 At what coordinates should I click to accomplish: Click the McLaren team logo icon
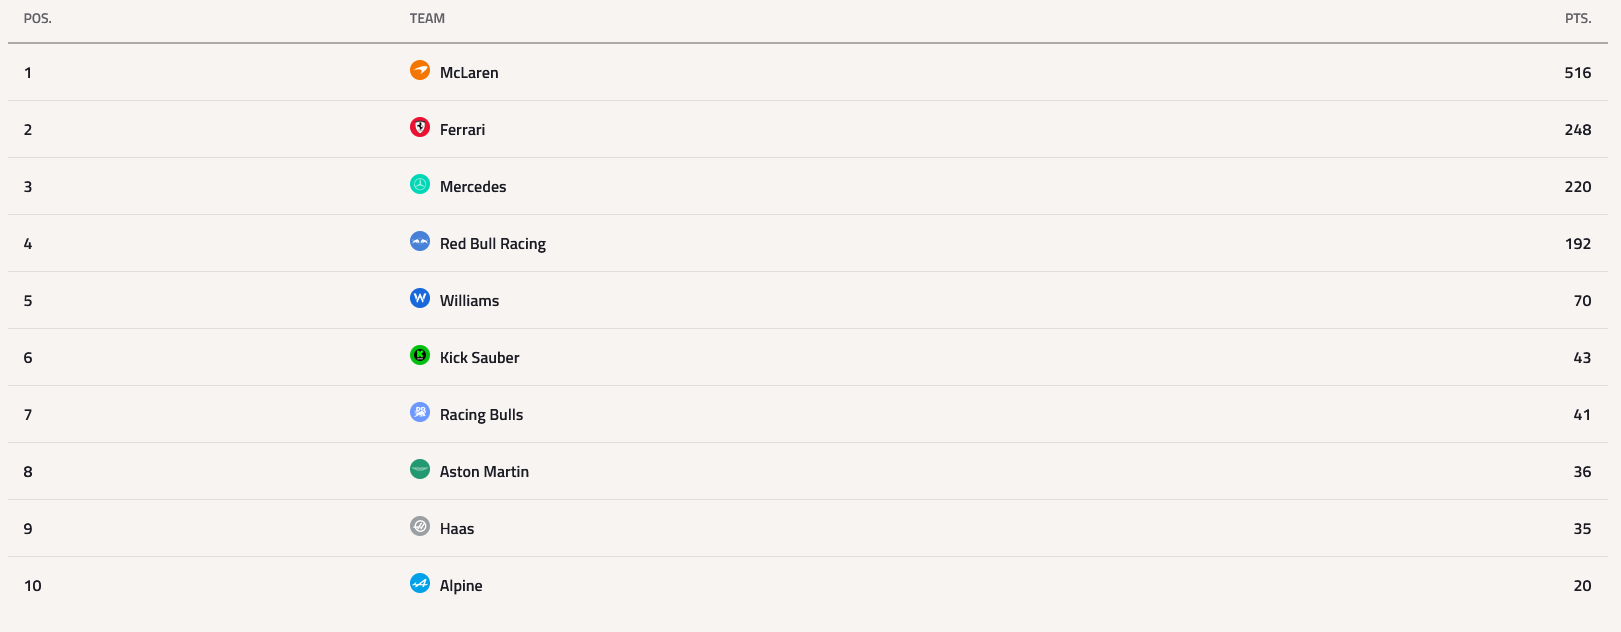point(420,70)
